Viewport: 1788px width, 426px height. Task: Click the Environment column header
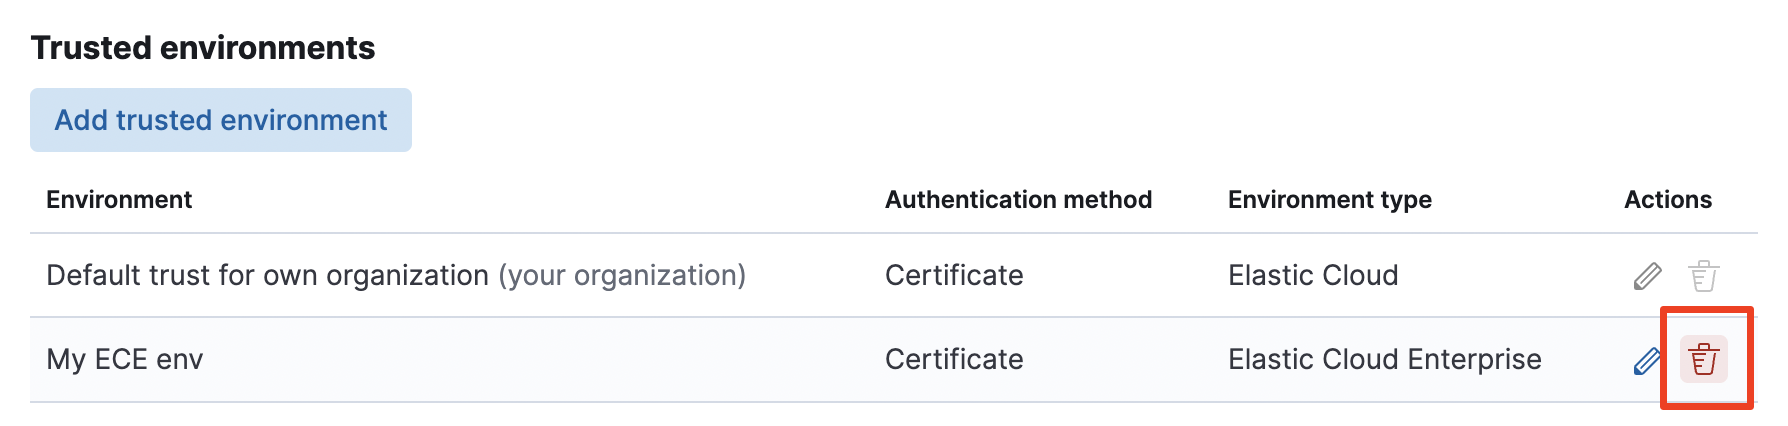pyautogui.click(x=119, y=200)
